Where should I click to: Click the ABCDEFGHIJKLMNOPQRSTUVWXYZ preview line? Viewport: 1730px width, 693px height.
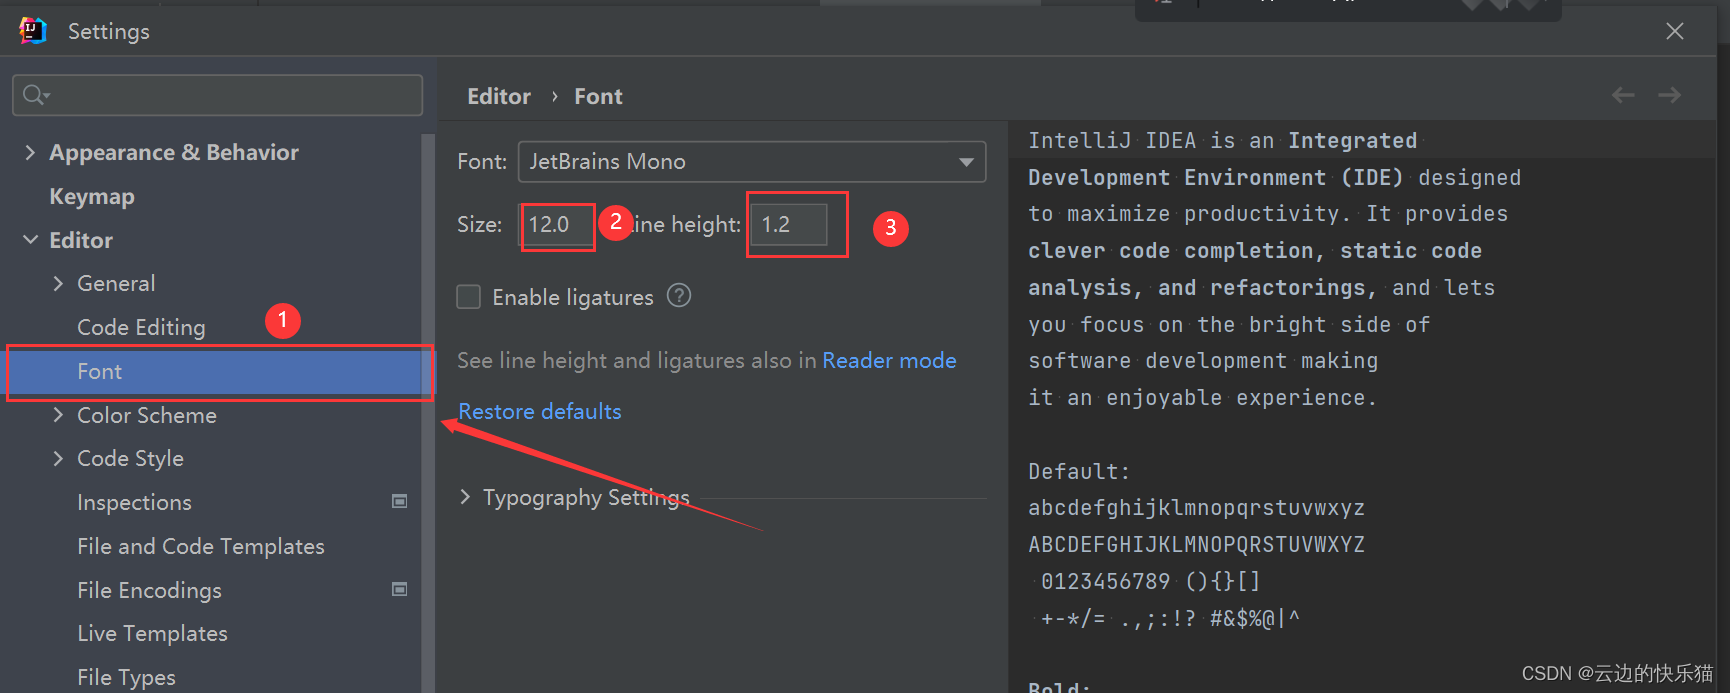(x=1196, y=544)
